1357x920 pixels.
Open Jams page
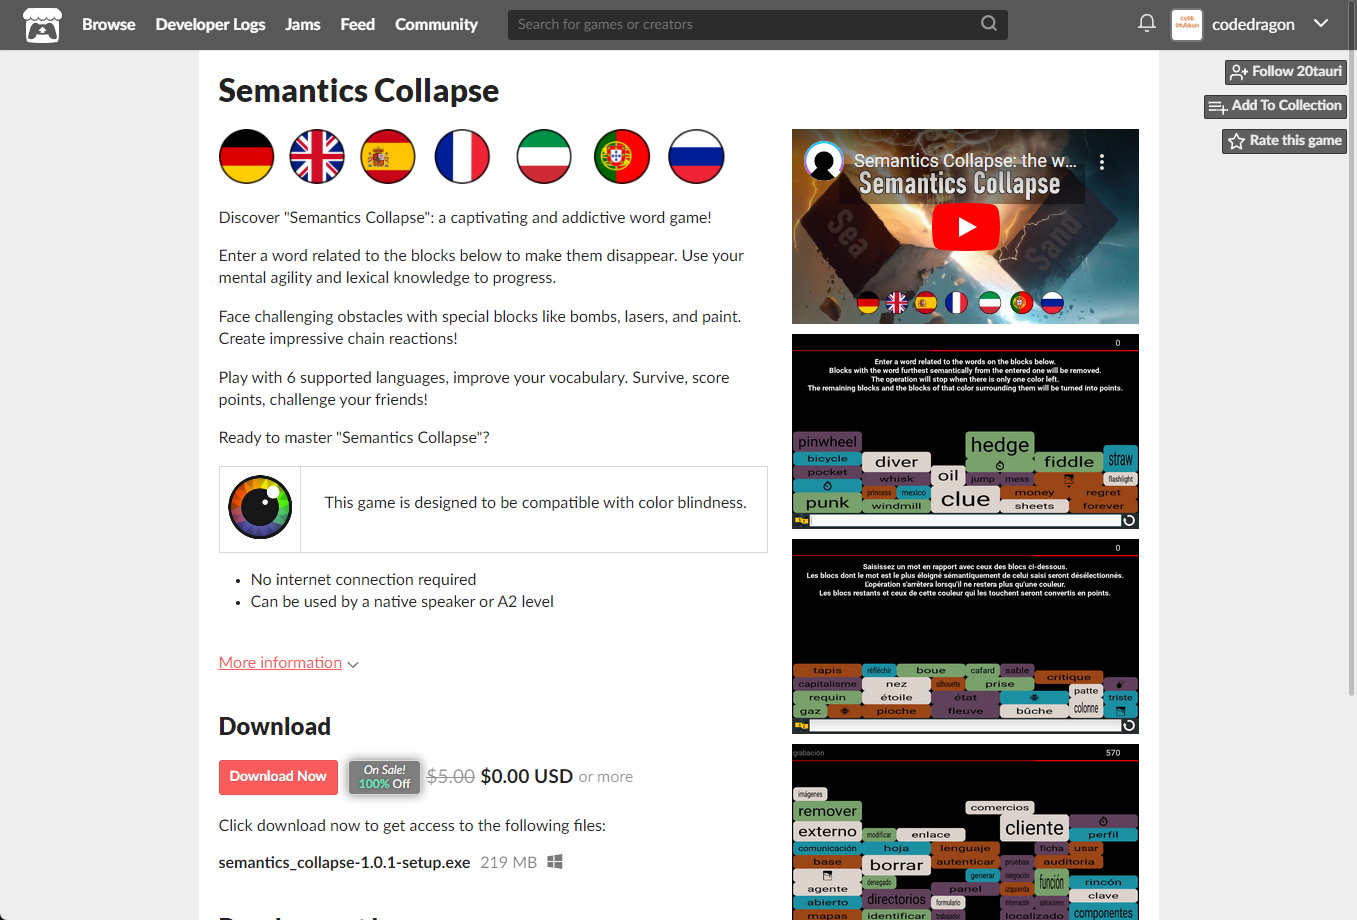tap(303, 24)
